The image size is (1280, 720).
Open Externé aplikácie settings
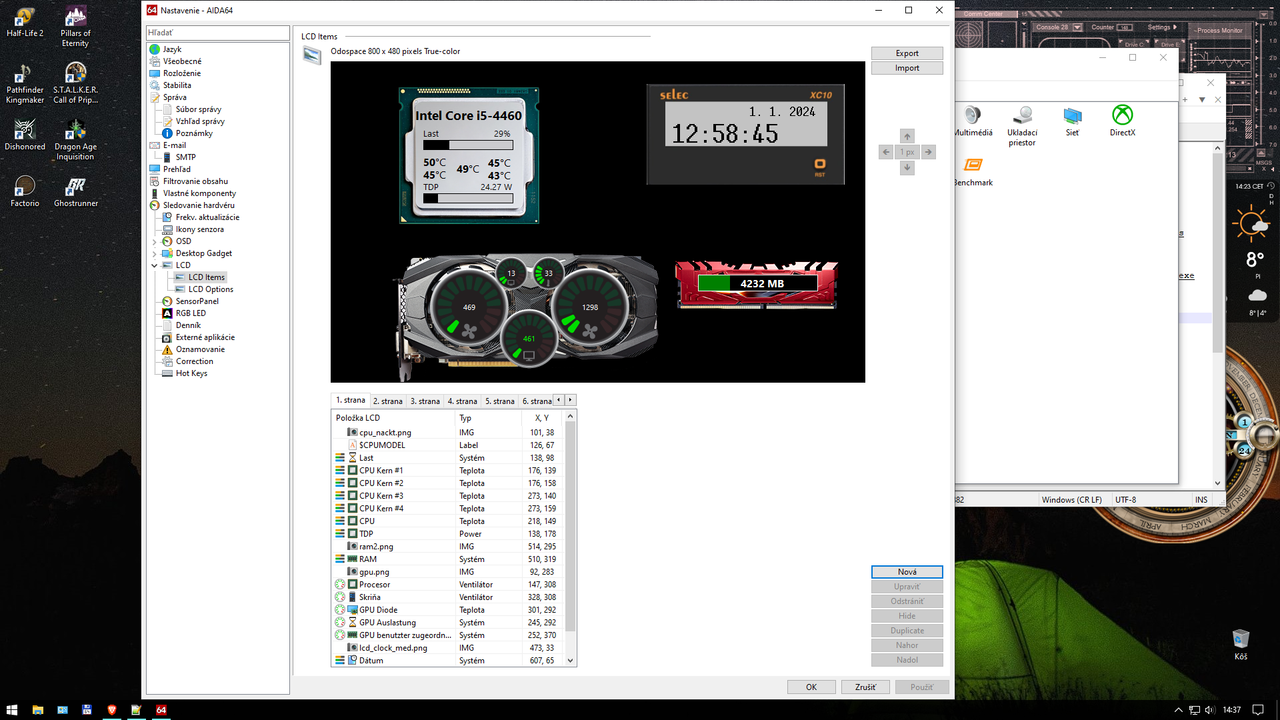point(205,337)
